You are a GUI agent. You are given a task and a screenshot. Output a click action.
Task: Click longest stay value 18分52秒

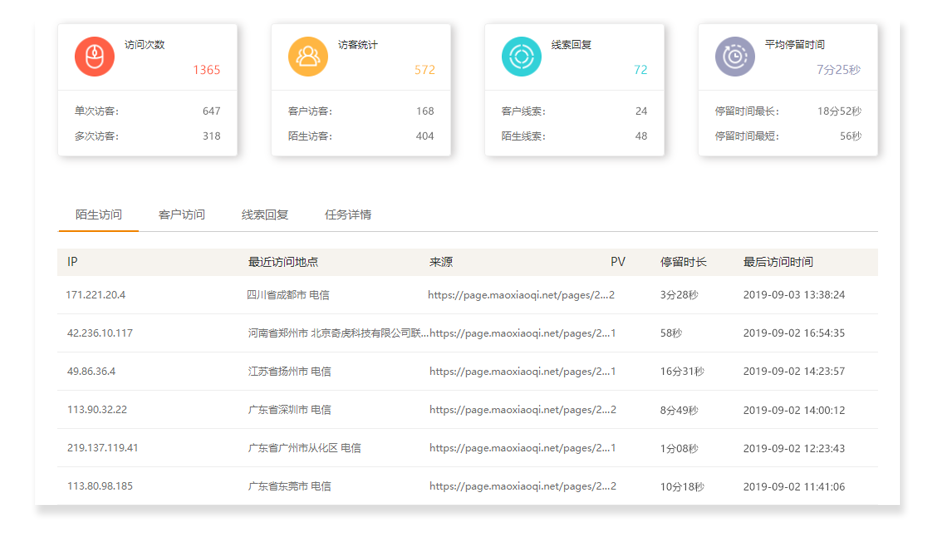pyautogui.click(x=839, y=111)
